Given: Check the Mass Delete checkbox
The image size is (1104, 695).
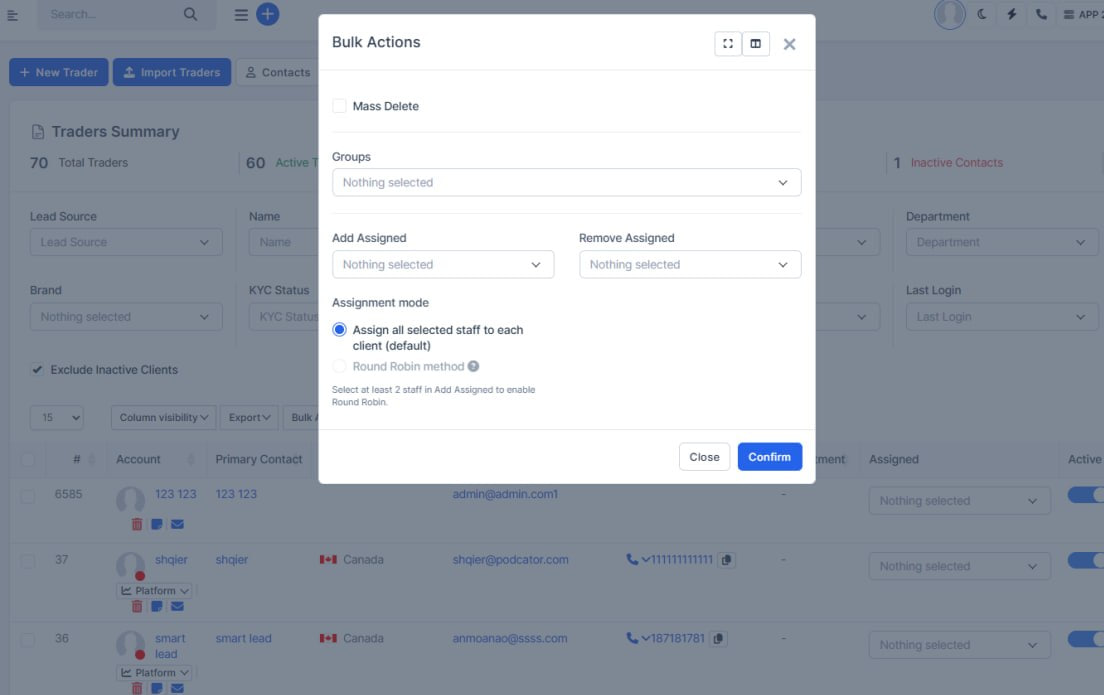Looking at the screenshot, I should pos(339,106).
